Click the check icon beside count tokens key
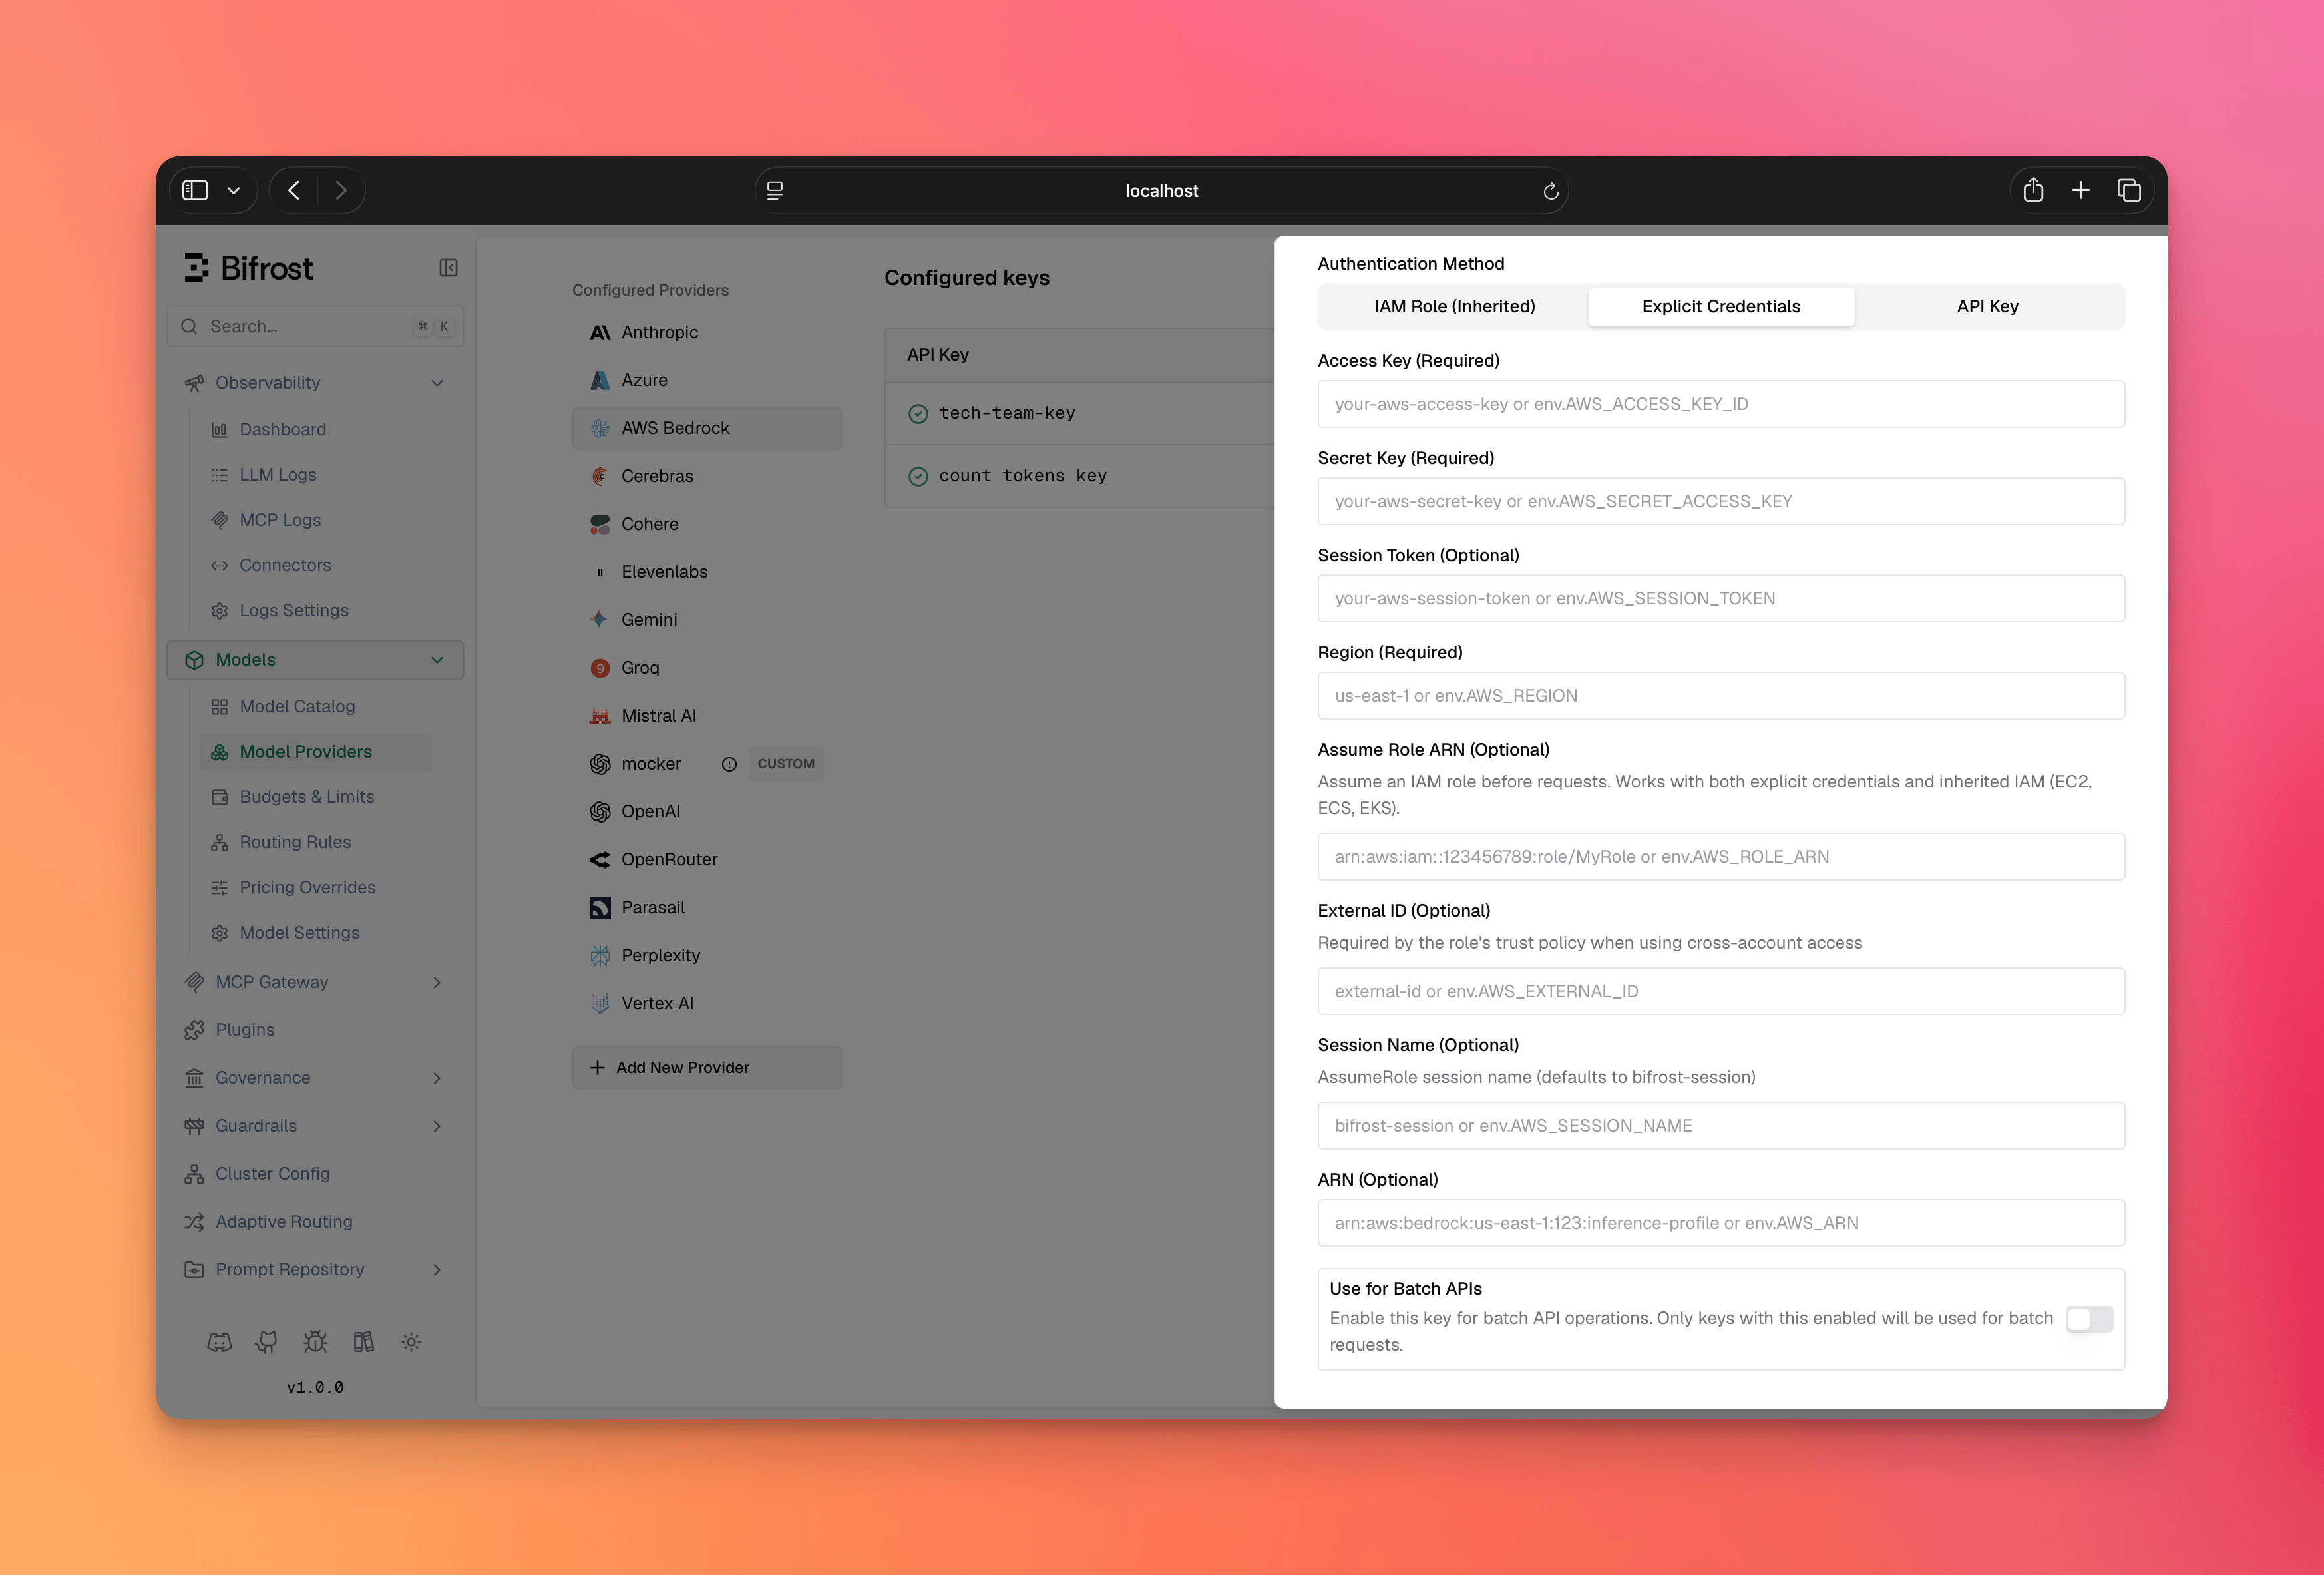This screenshot has height=1575, width=2324. tap(918, 477)
